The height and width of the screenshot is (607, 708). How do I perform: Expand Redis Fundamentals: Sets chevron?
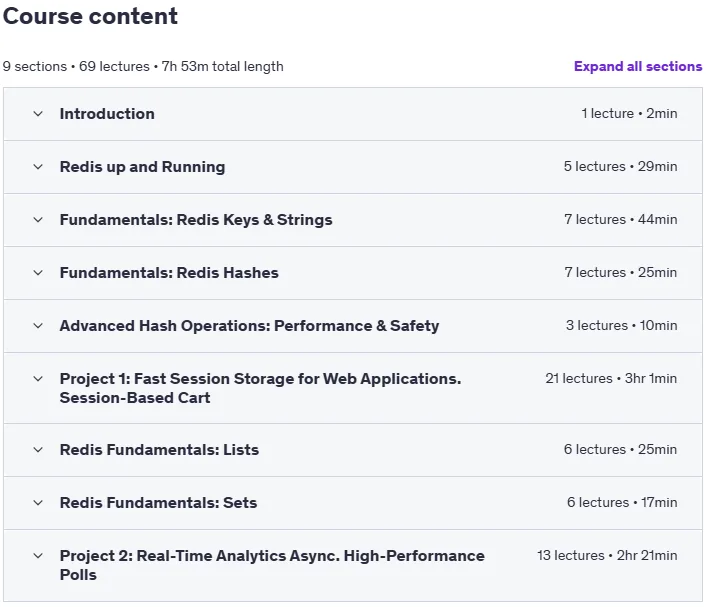(38, 503)
